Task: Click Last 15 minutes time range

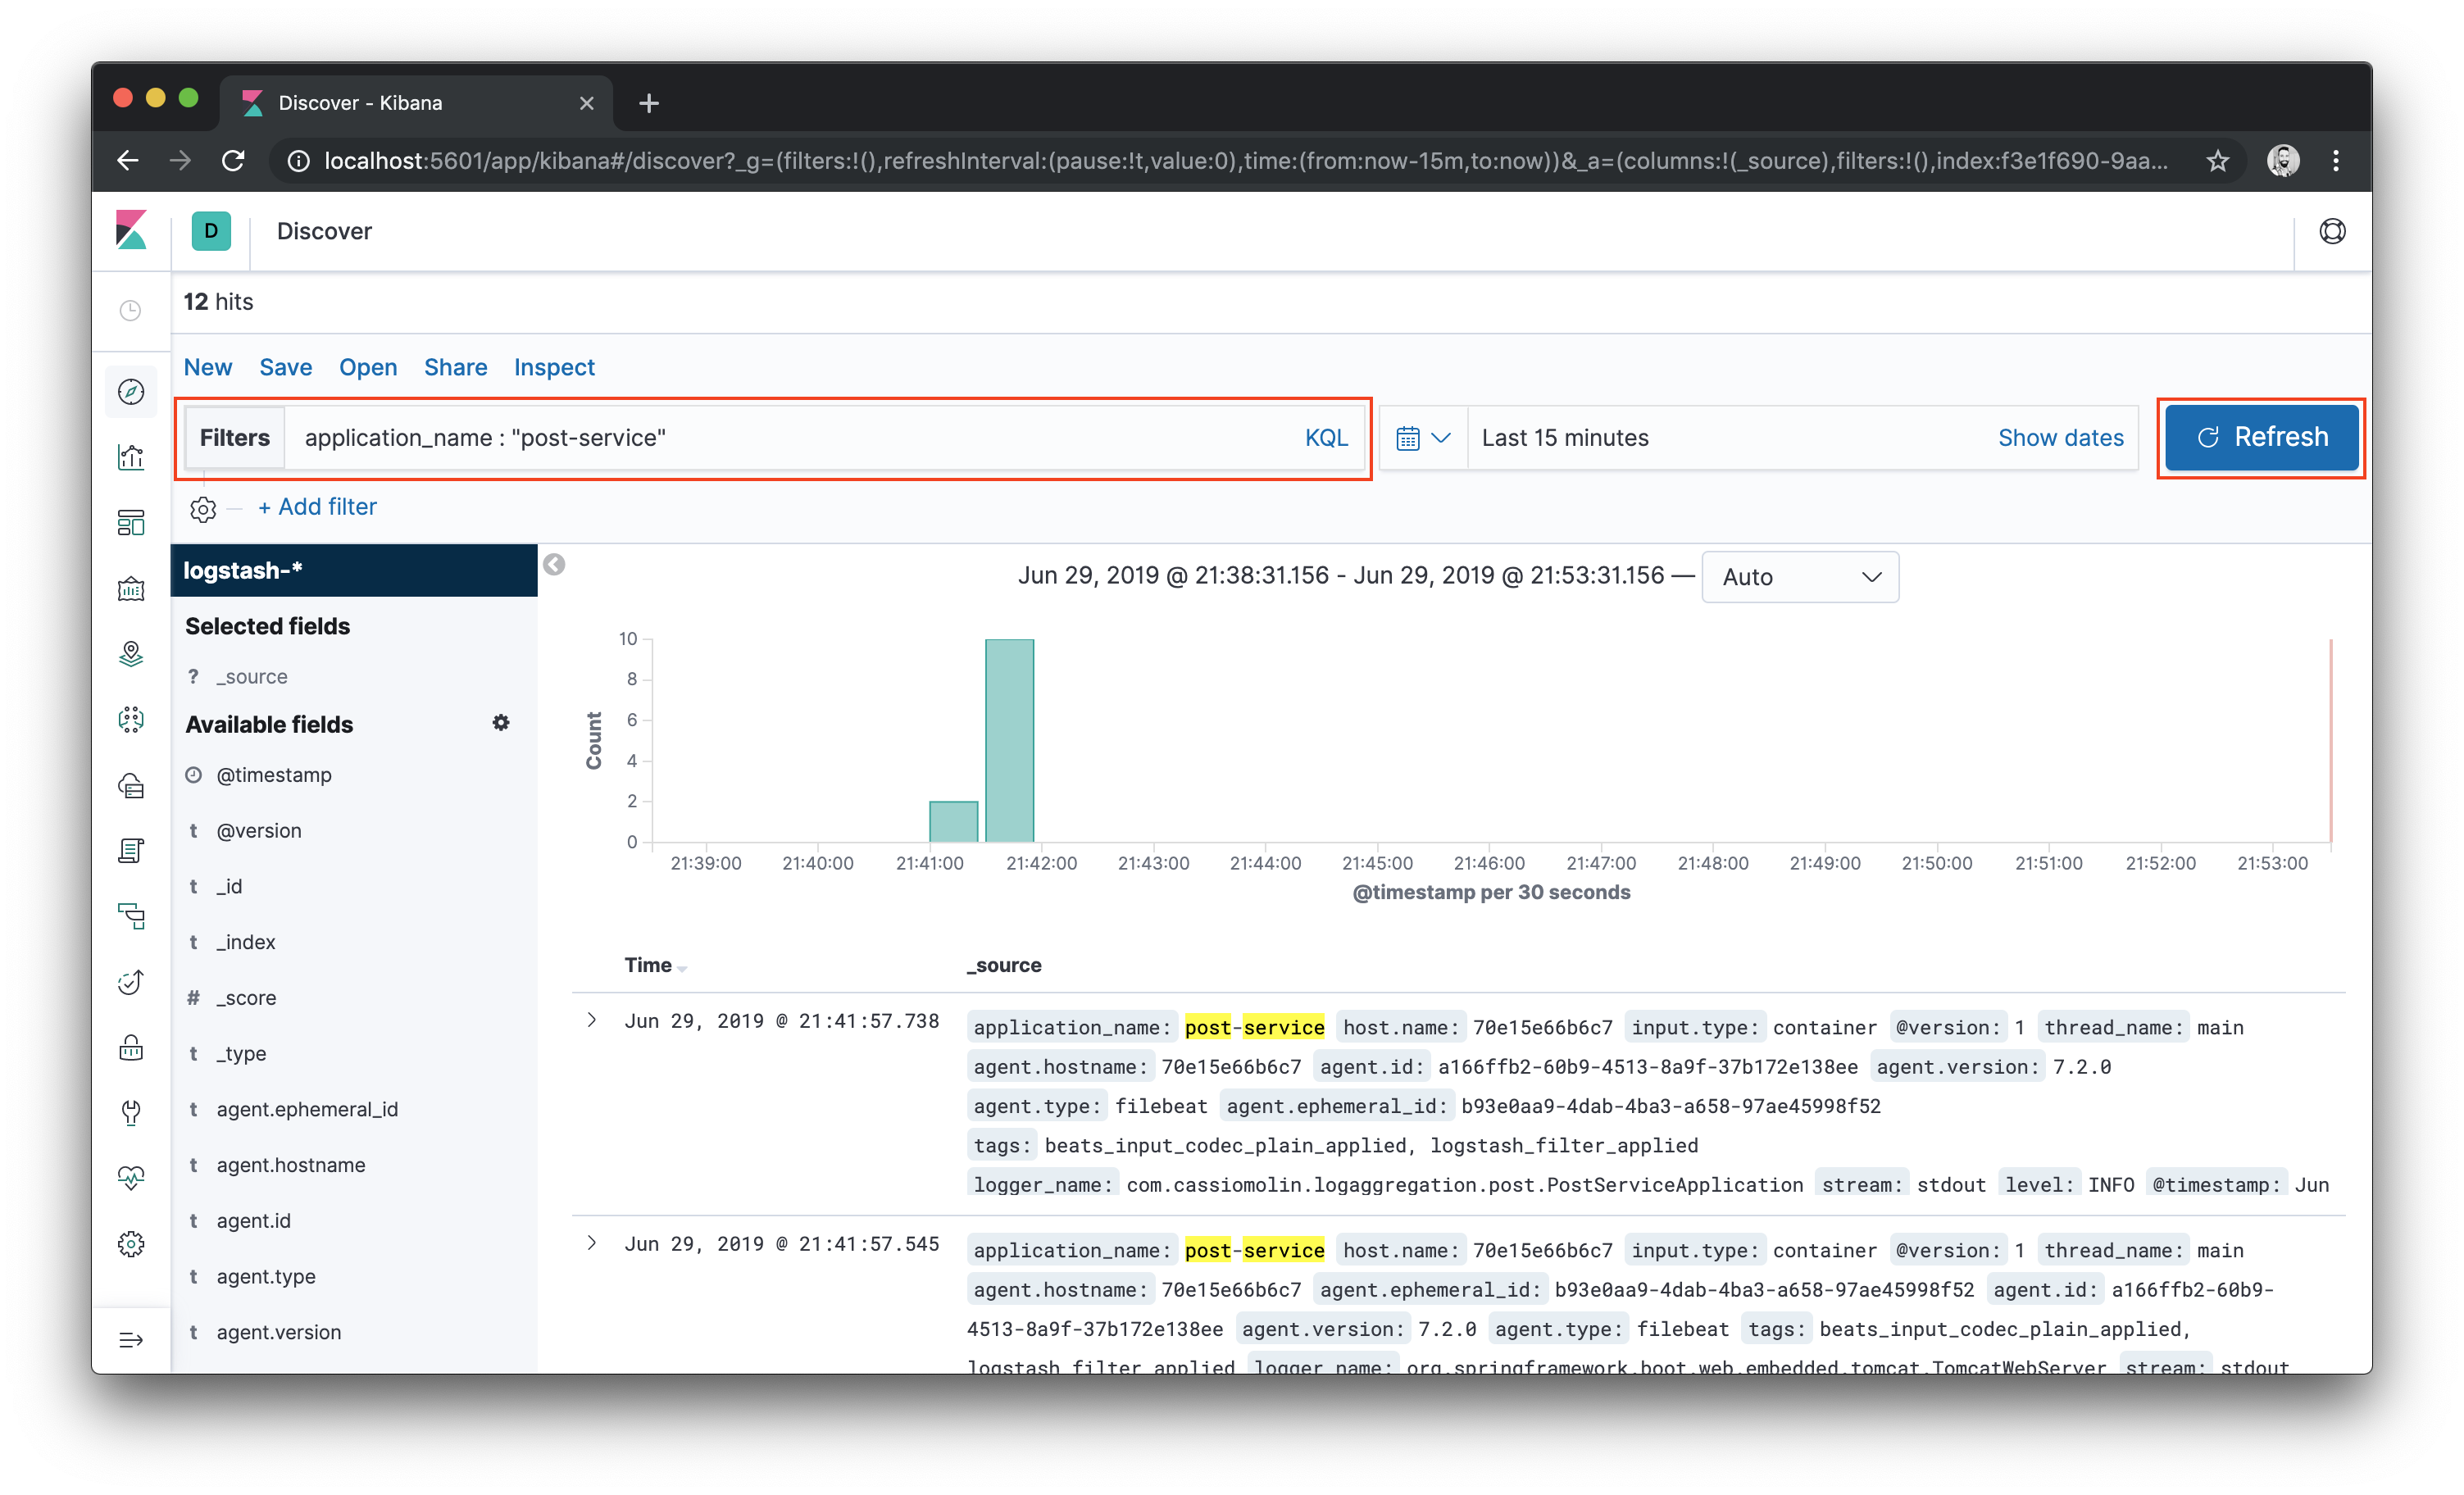Action: (1565, 438)
